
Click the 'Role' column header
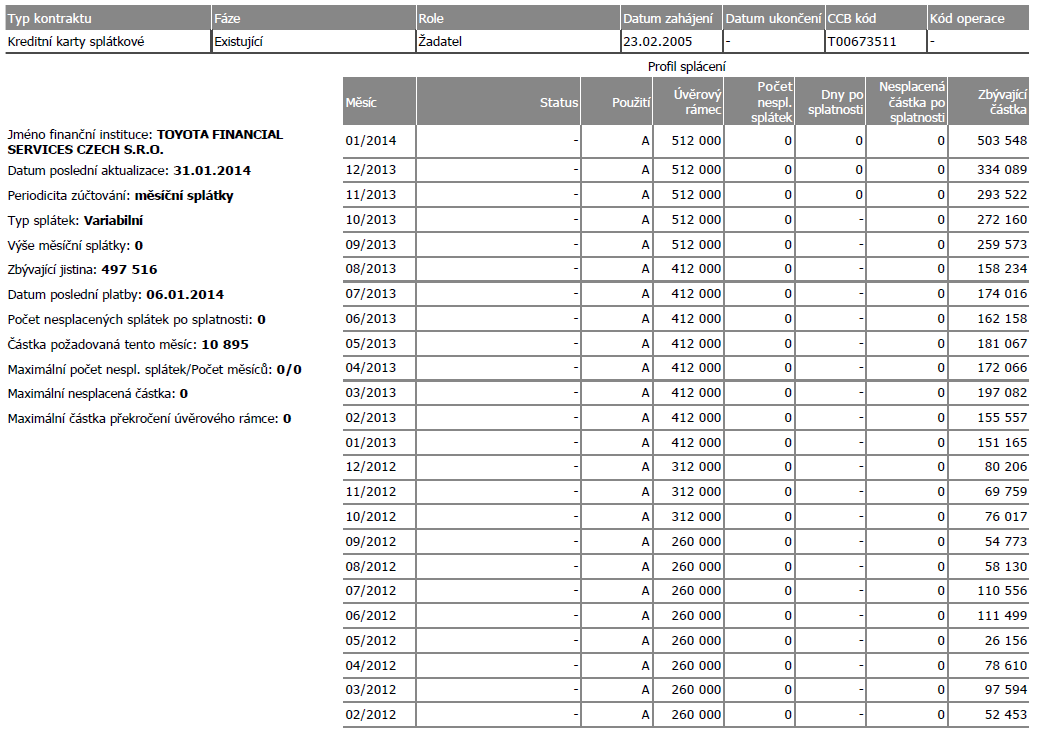tap(518, 19)
